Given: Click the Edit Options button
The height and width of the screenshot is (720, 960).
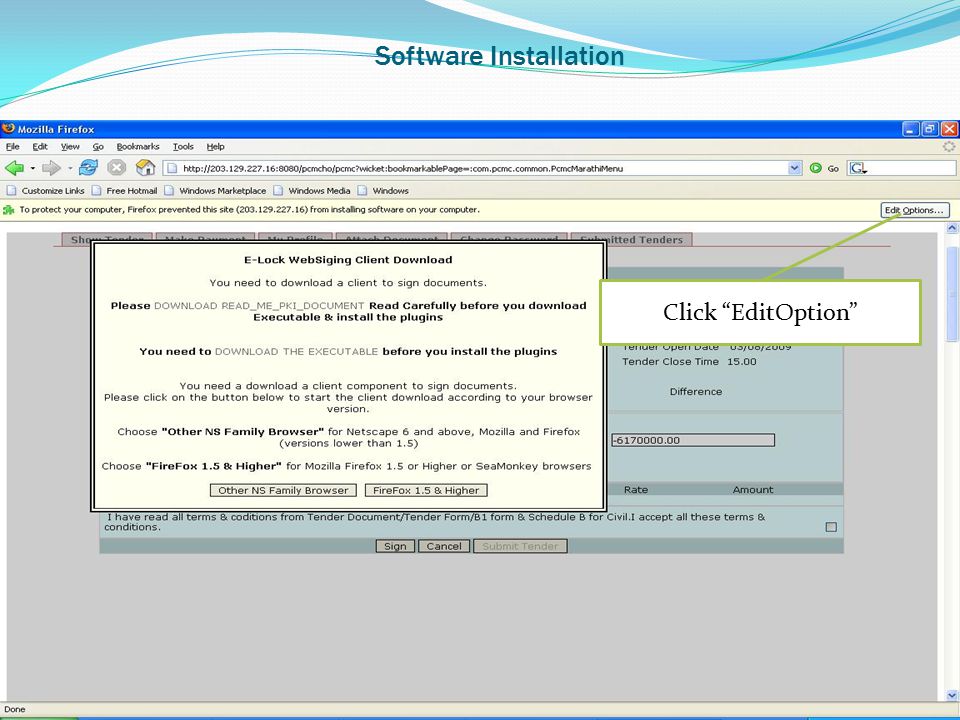Looking at the screenshot, I should [915, 210].
